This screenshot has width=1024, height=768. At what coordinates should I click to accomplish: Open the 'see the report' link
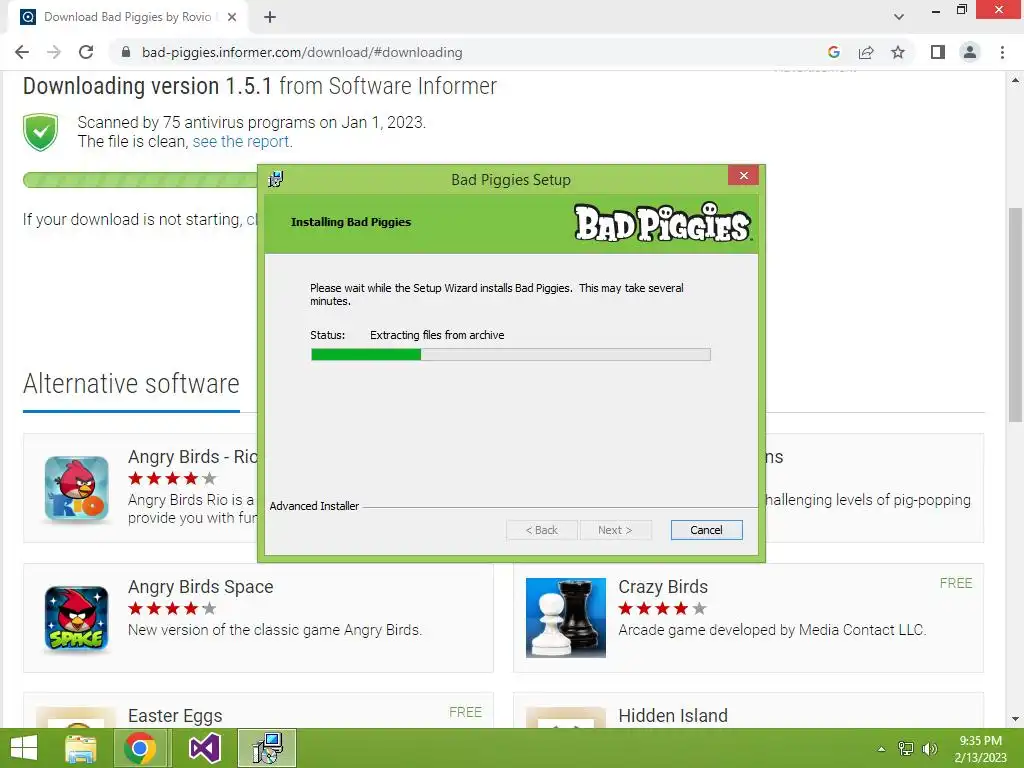[x=242, y=142]
